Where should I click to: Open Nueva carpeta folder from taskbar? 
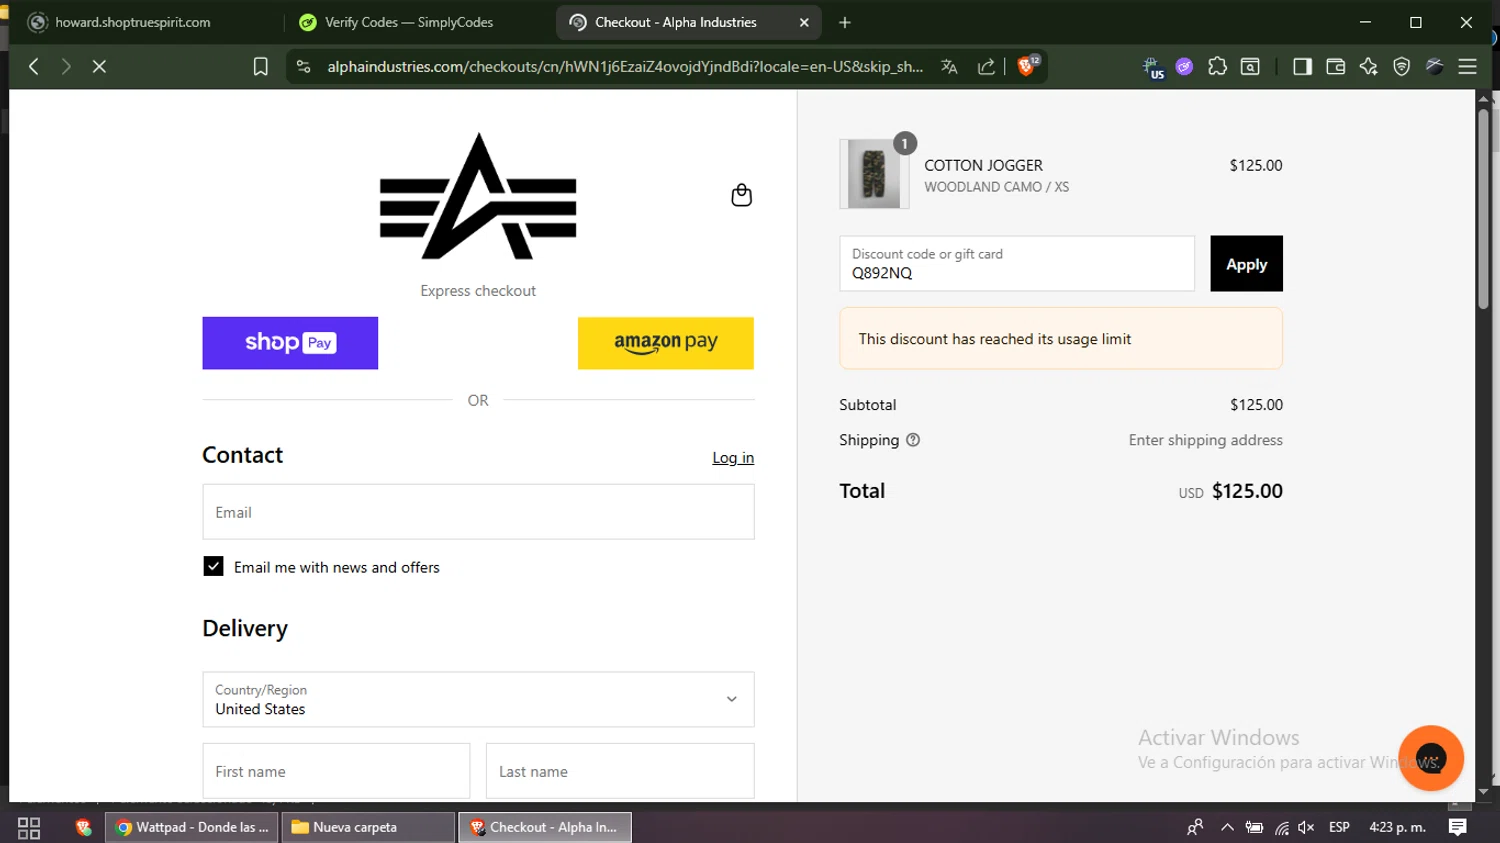(368, 827)
